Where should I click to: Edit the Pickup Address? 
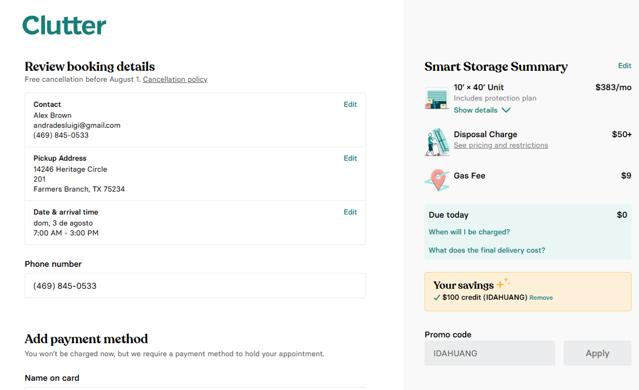click(x=350, y=158)
